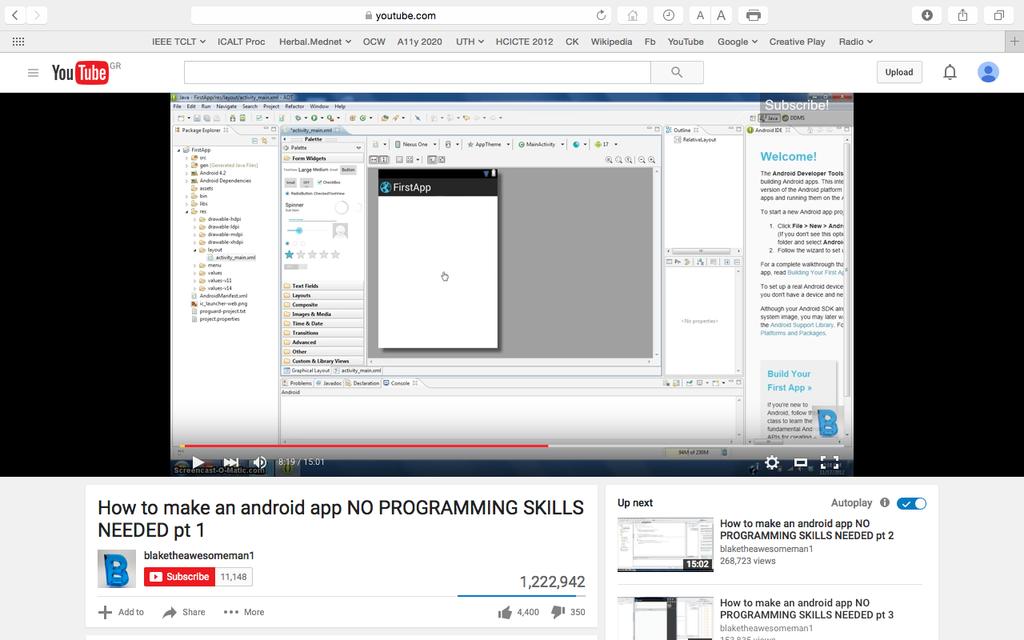Skip to the next video

(231, 462)
